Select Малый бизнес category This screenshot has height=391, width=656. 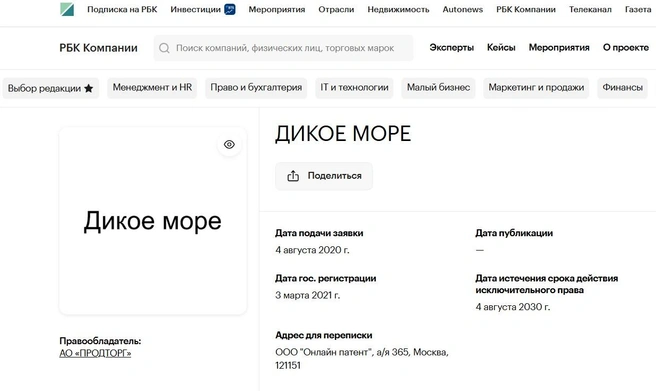point(438,88)
